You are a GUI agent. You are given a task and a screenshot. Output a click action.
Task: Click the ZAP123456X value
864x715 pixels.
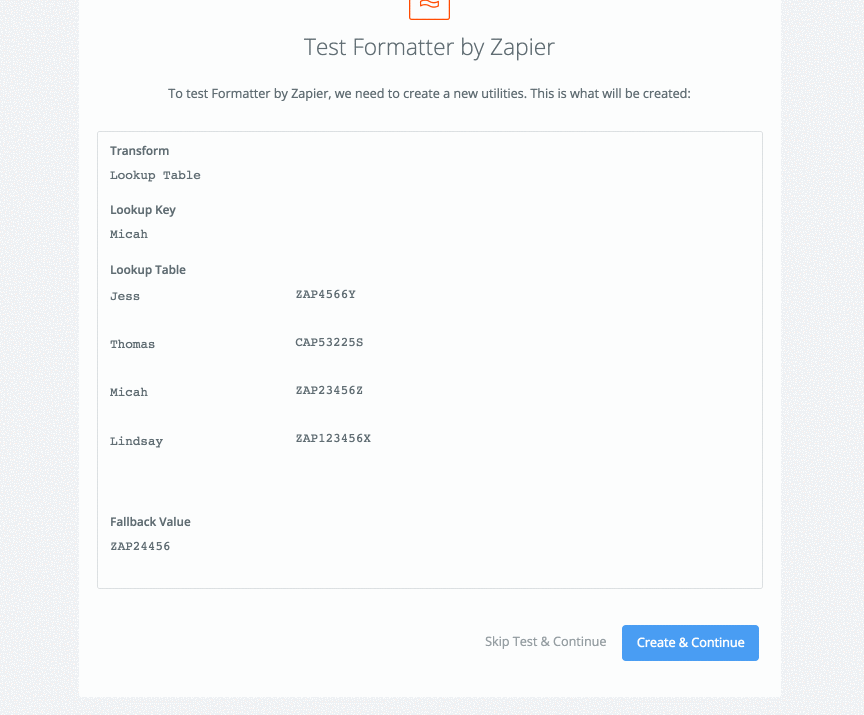tap(333, 438)
